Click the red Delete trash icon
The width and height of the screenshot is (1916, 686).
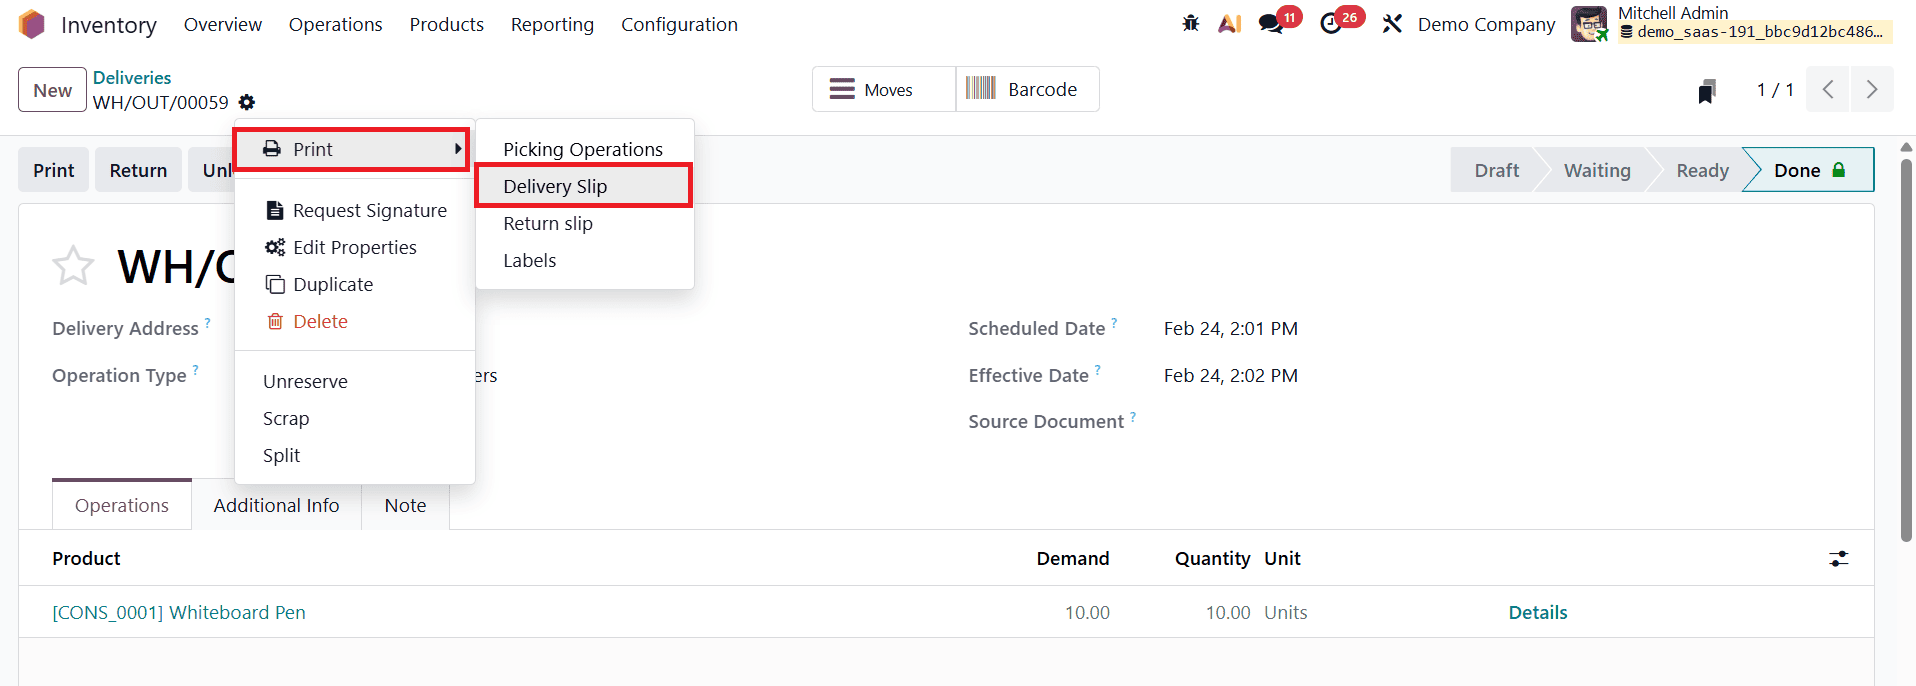(x=275, y=321)
